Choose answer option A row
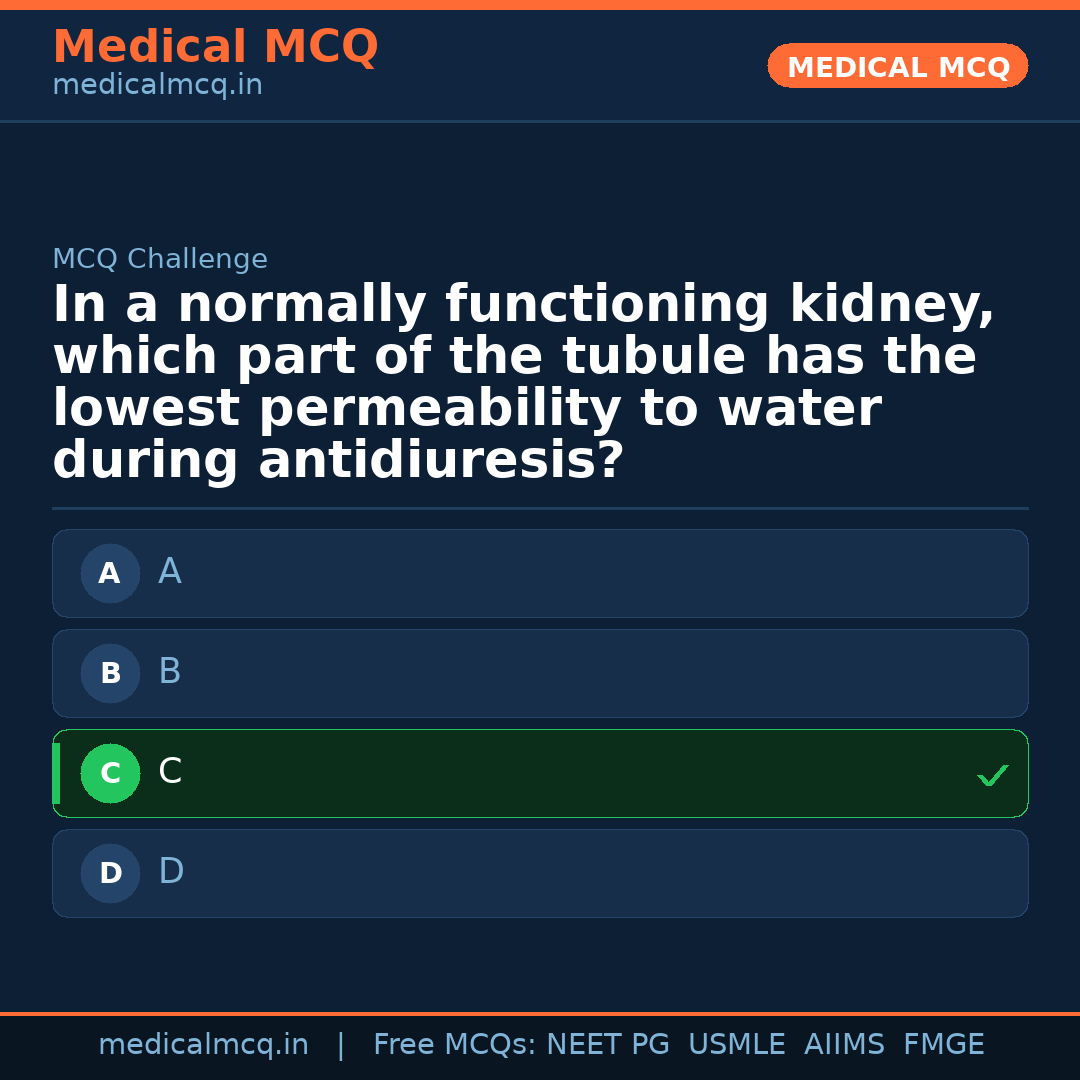The width and height of the screenshot is (1080, 1080). (540, 574)
